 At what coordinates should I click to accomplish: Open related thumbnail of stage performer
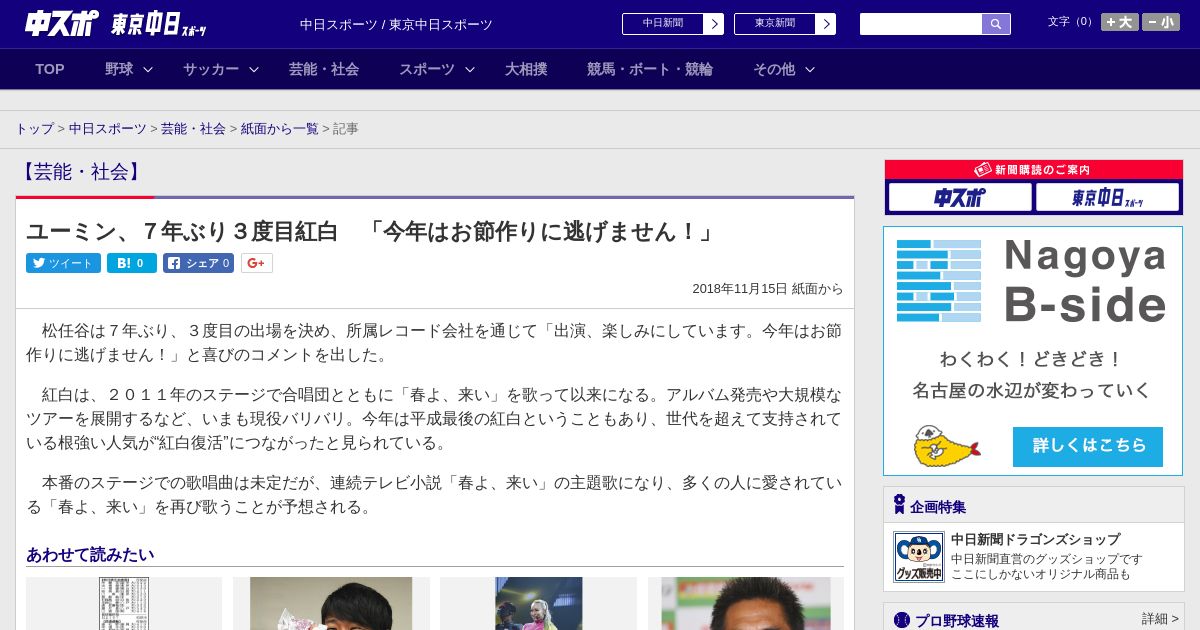pyautogui.click(x=538, y=603)
